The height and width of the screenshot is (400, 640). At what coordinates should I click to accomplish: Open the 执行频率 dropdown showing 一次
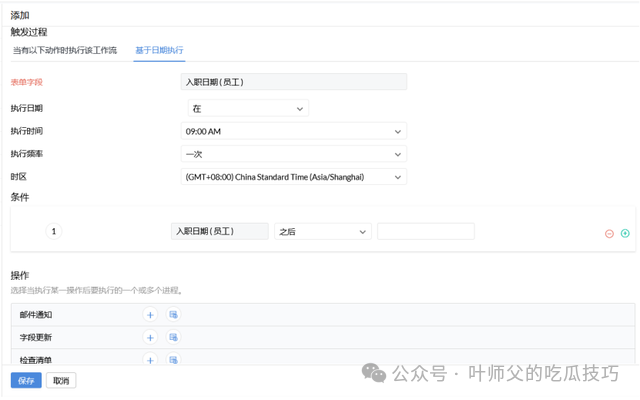tap(293, 154)
